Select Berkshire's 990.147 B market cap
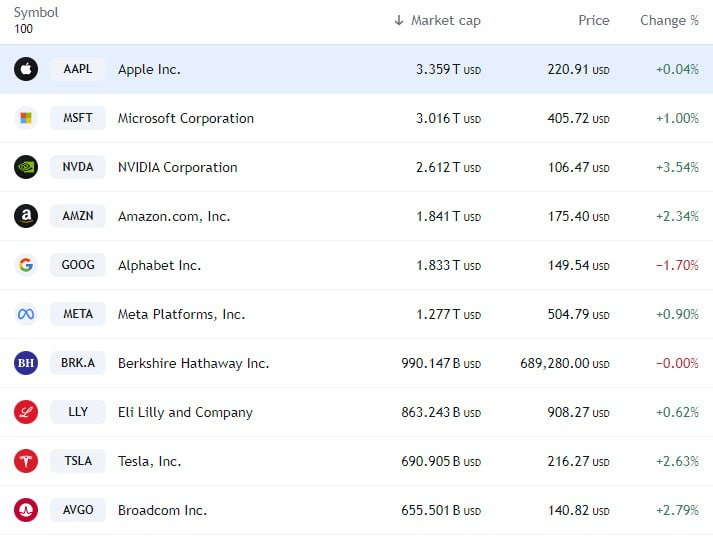 441,364
